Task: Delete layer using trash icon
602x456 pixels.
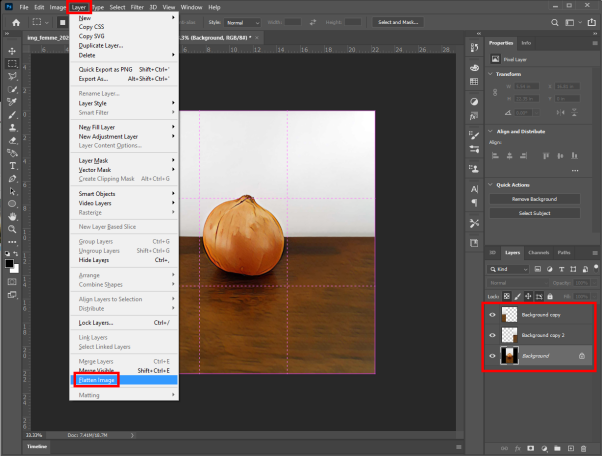Action: pos(584,448)
